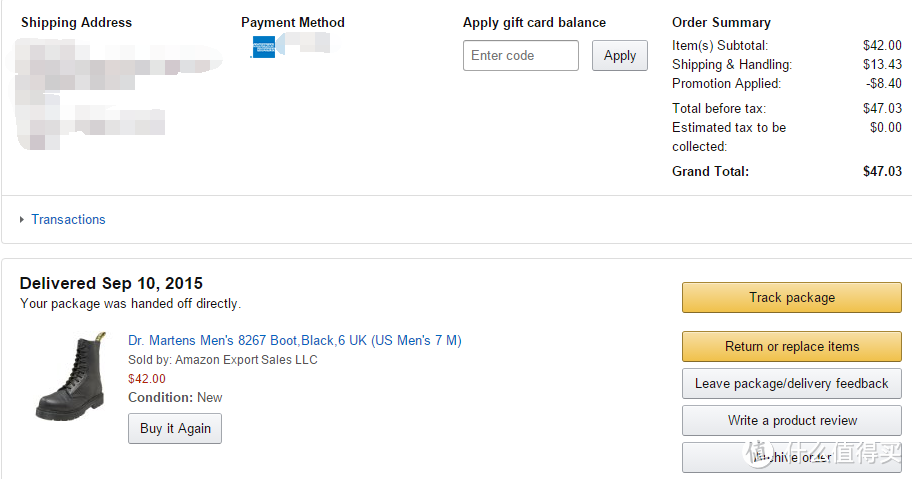912x479 pixels.
Task: Track package for this order
Action: click(792, 298)
